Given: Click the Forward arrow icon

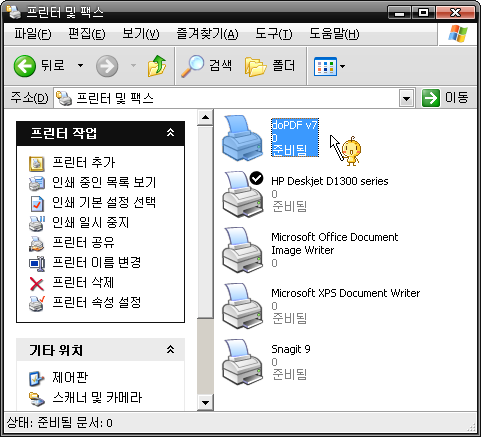Looking at the screenshot, I should [x=107, y=66].
